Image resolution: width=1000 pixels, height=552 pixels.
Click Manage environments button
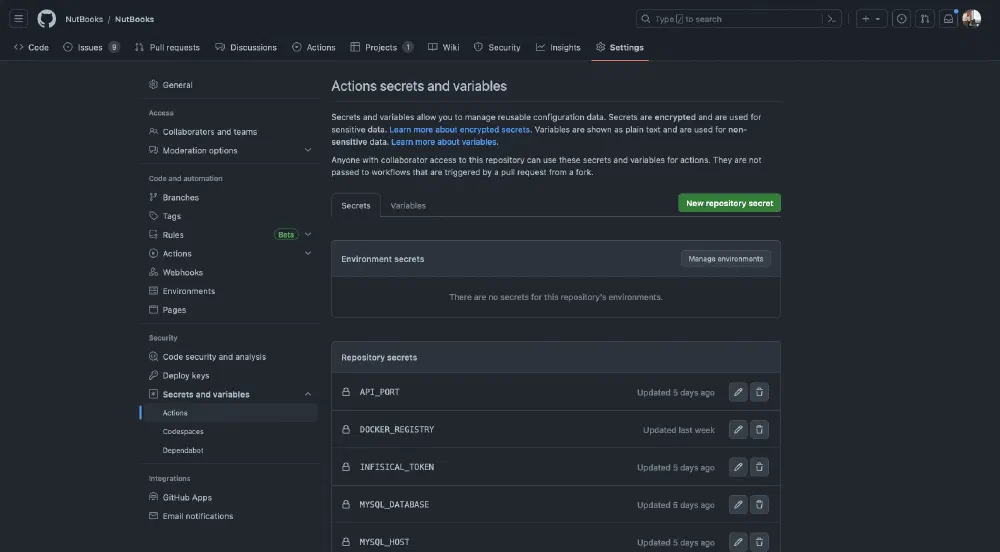pos(725,259)
